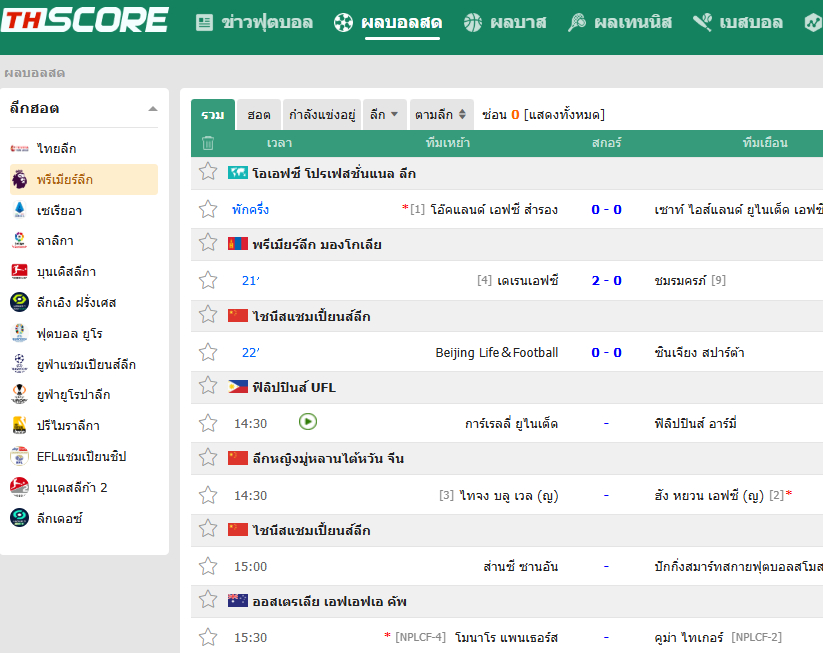The width and height of the screenshot is (823, 653).
Task: Click the EFL Championship logo
Action: [19, 456]
